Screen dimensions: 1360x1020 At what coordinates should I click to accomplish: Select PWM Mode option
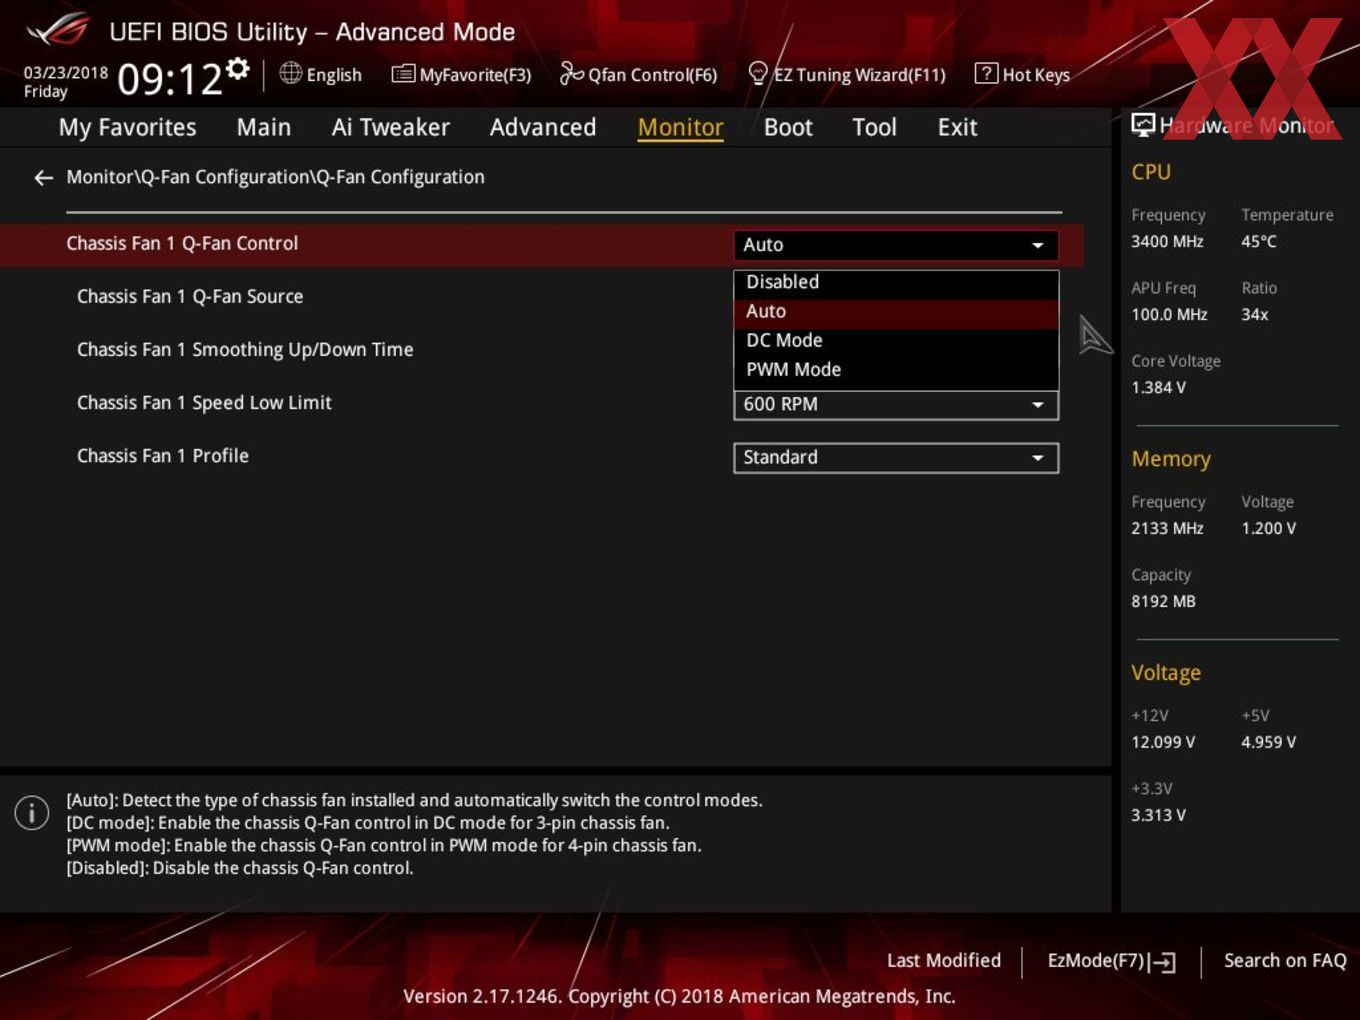coord(896,369)
